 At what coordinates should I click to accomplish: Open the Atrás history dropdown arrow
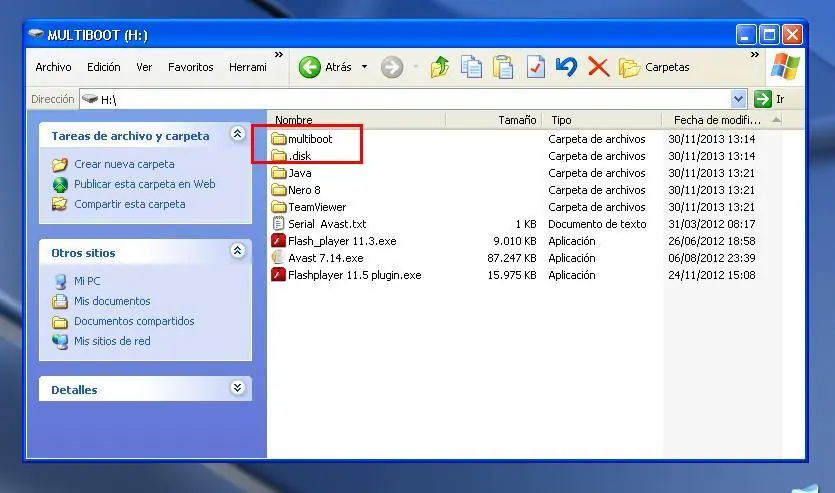point(365,67)
